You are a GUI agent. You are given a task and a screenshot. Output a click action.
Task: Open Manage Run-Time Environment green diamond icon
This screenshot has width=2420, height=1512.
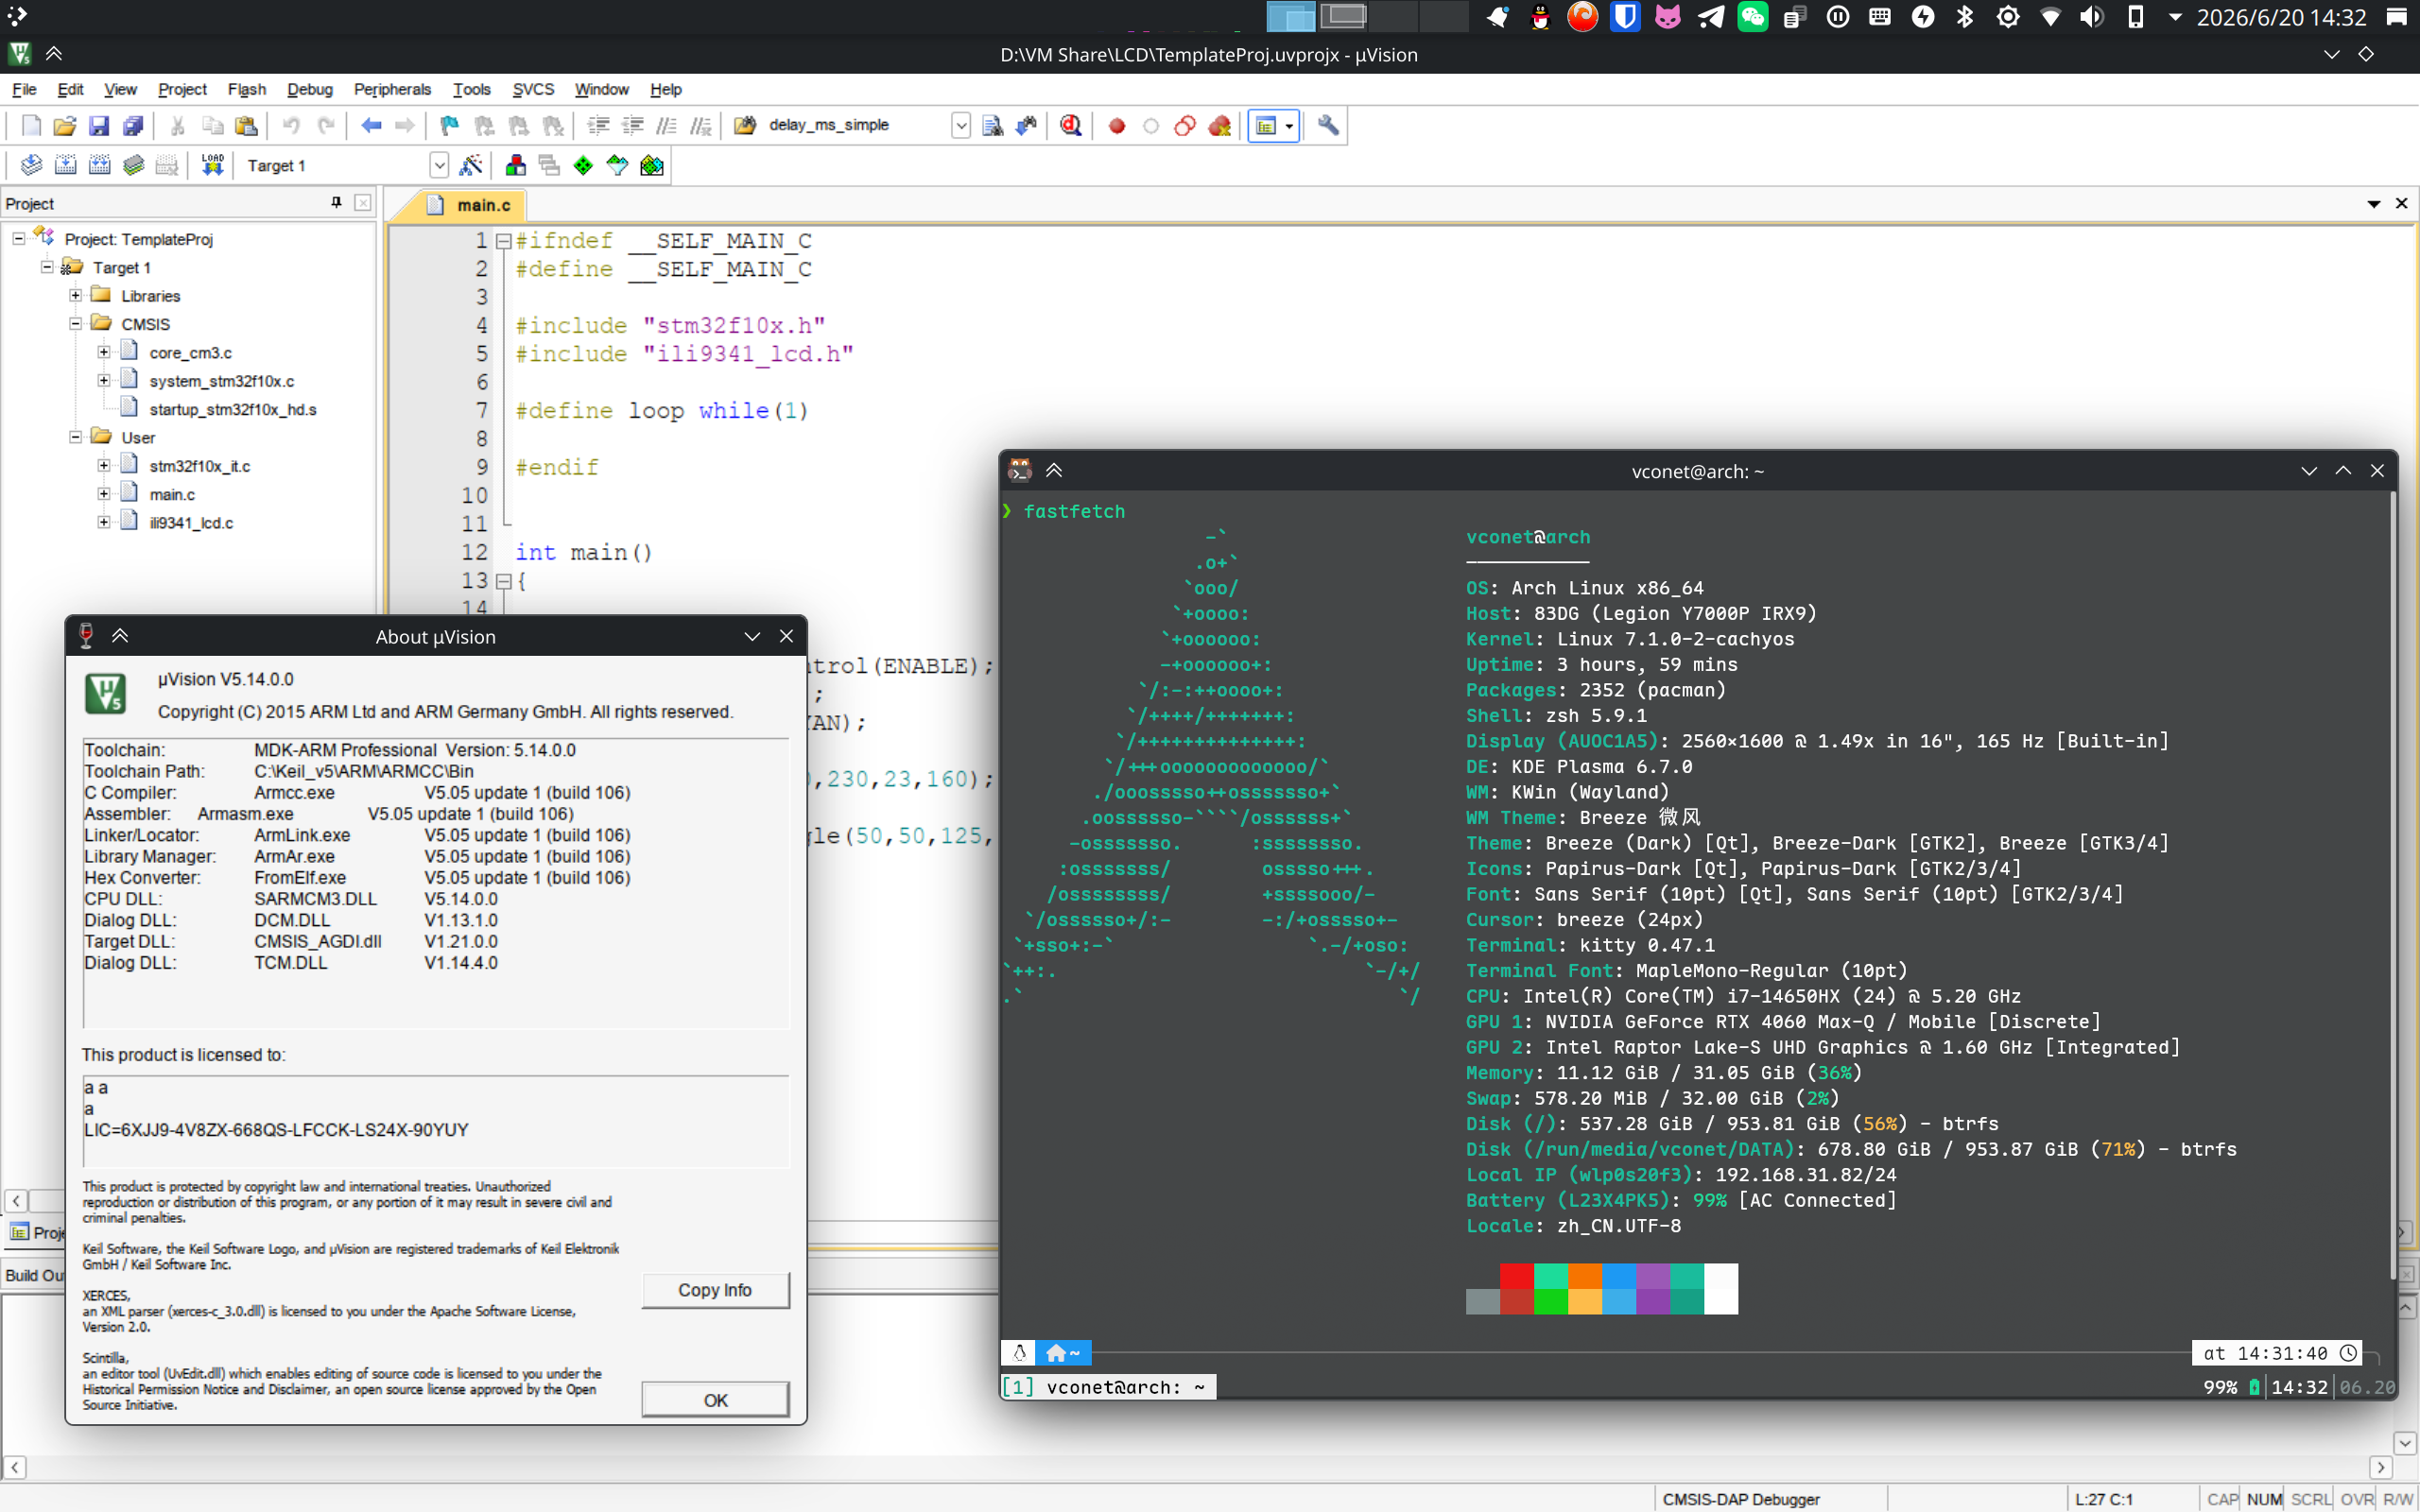coord(583,165)
